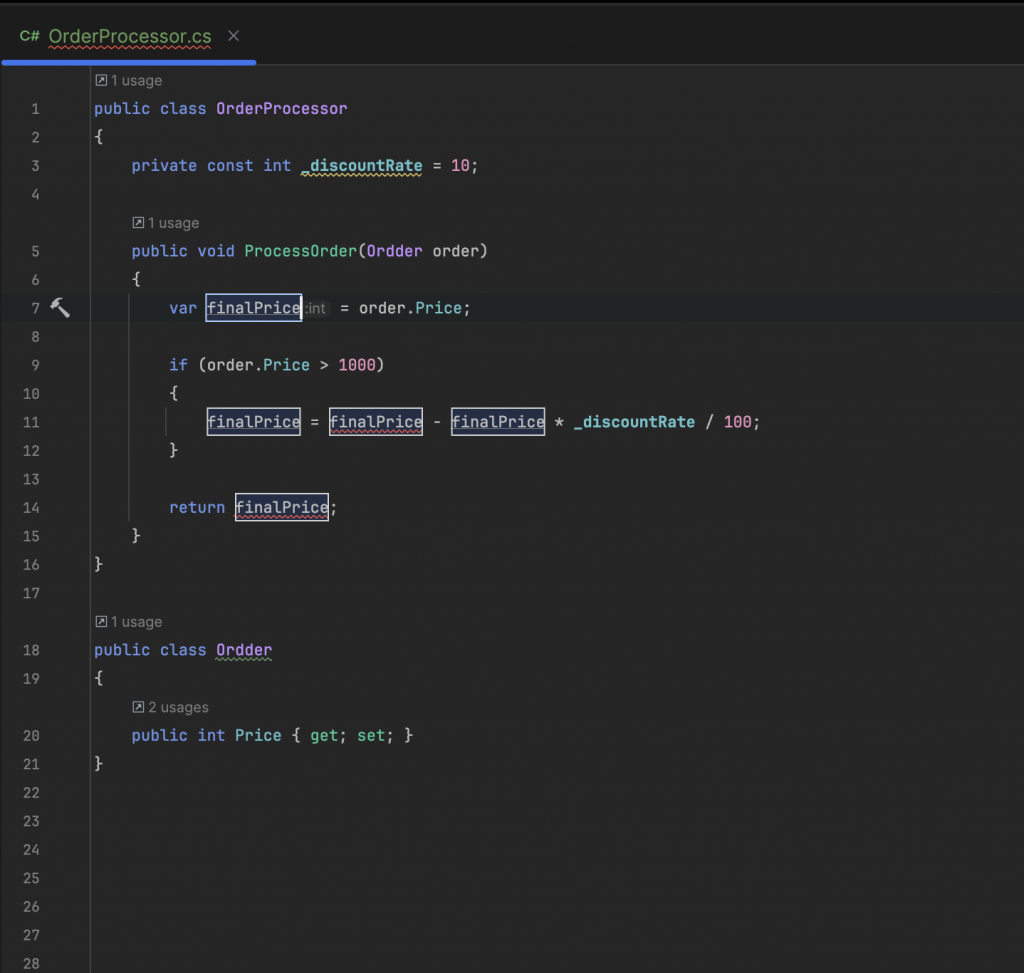Select the OrderProcessor.cs editor tab
Viewport: 1024px width, 973px height.
(x=129, y=37)
